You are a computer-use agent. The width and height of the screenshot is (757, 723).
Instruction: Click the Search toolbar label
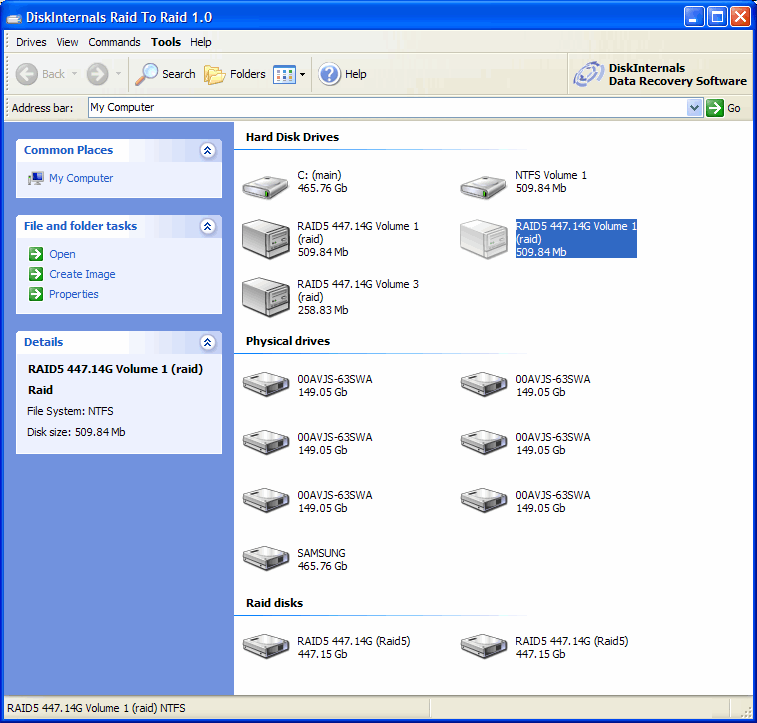tap(179, 74)
